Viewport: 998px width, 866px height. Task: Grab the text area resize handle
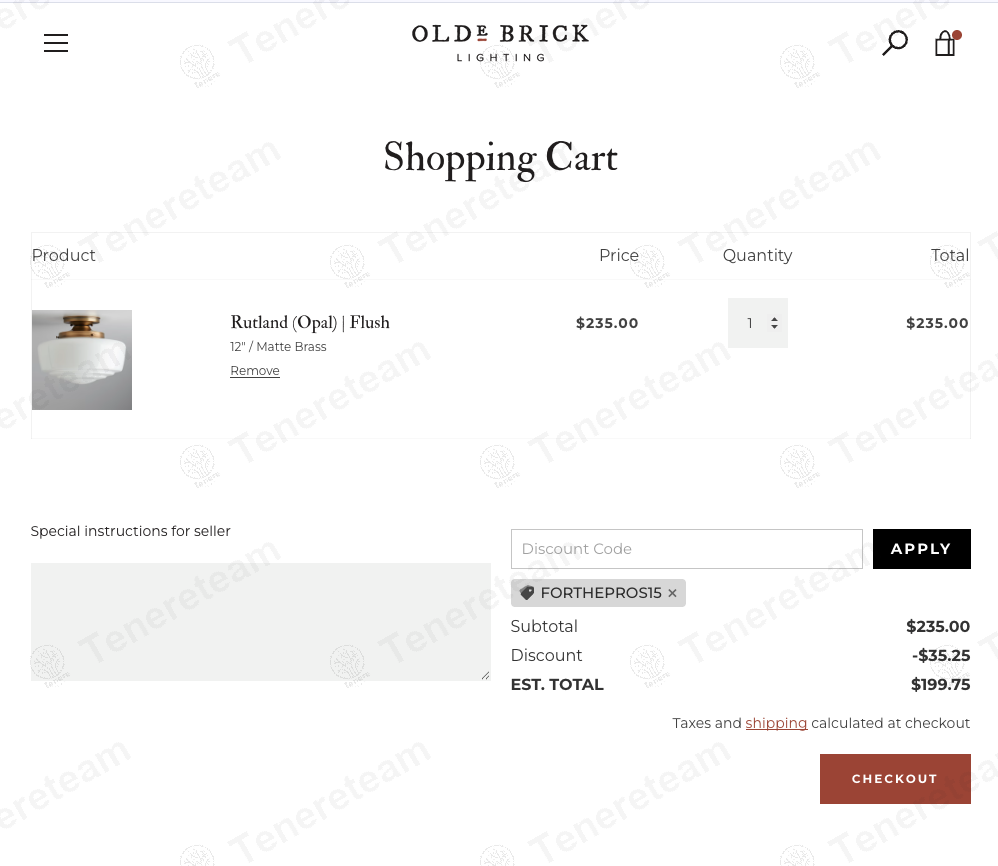coord(486,676)
